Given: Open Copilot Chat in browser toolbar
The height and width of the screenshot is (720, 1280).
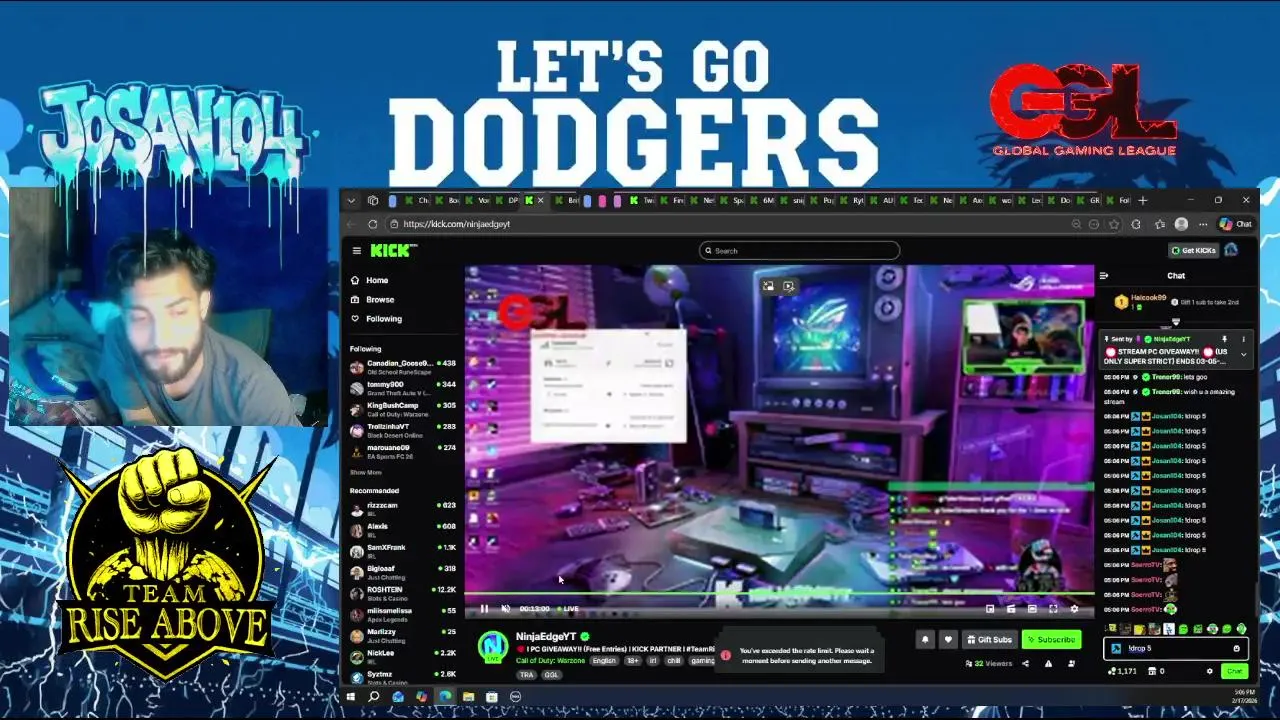Looking at the screenshot, I should [1235, 224].
